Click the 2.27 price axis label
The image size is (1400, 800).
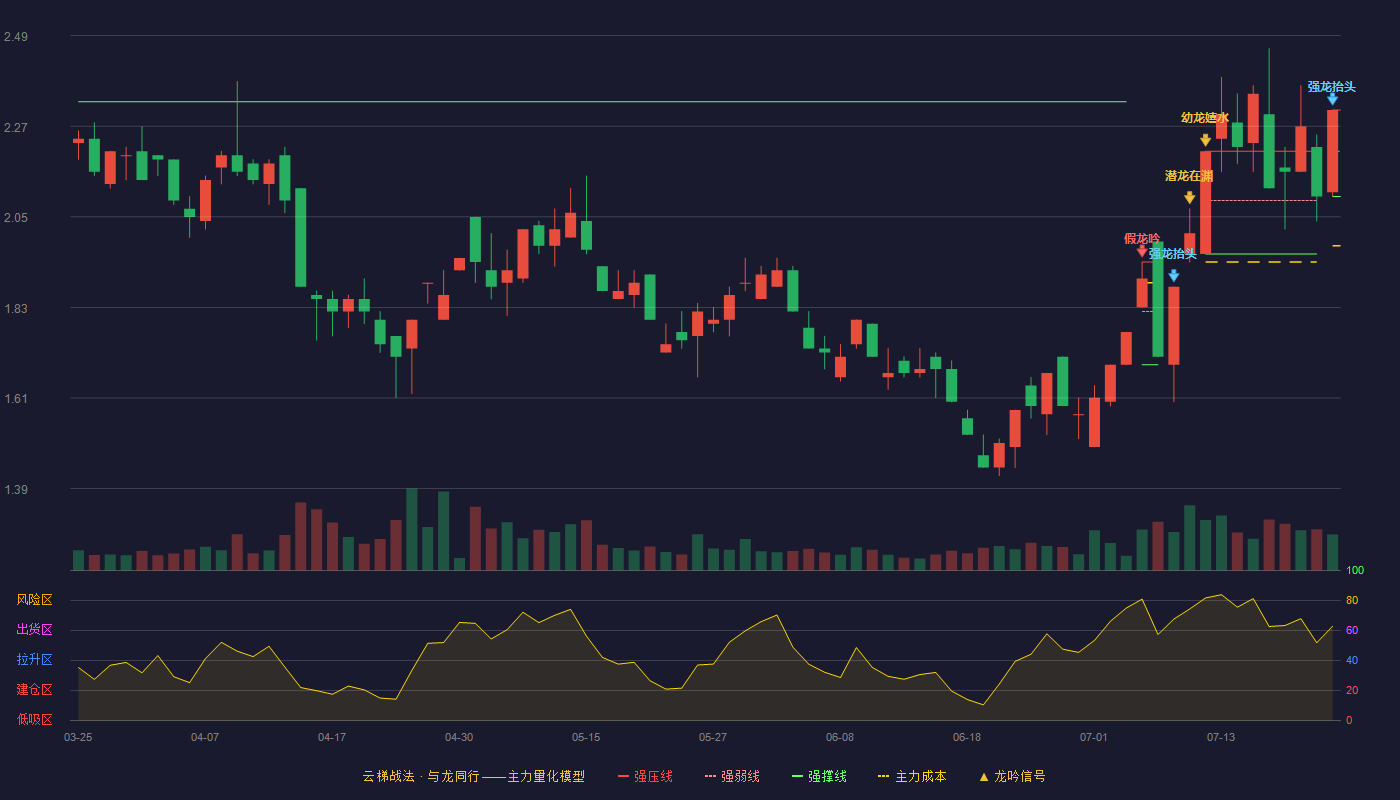pos(16,128)
